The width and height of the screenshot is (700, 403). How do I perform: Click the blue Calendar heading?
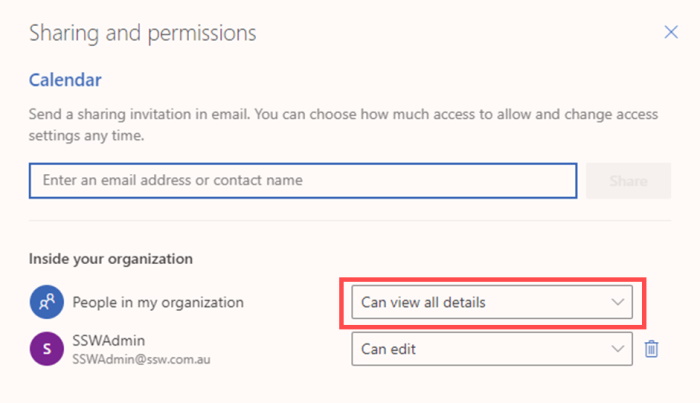(65, 80)
